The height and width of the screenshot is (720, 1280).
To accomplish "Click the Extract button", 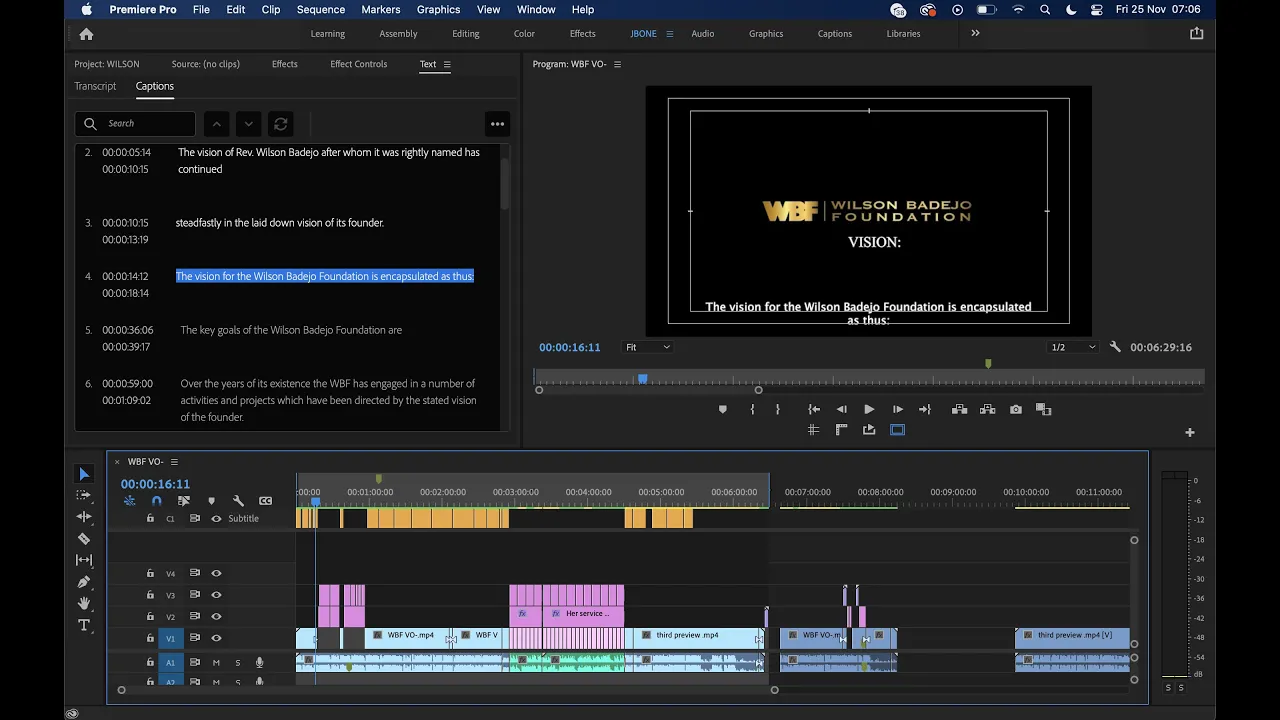I will [988, 409].
